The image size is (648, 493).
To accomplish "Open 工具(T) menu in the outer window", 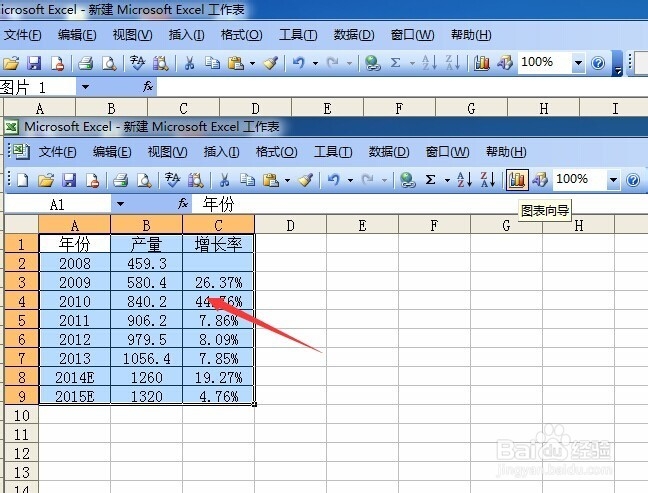I will click(298, 35).
